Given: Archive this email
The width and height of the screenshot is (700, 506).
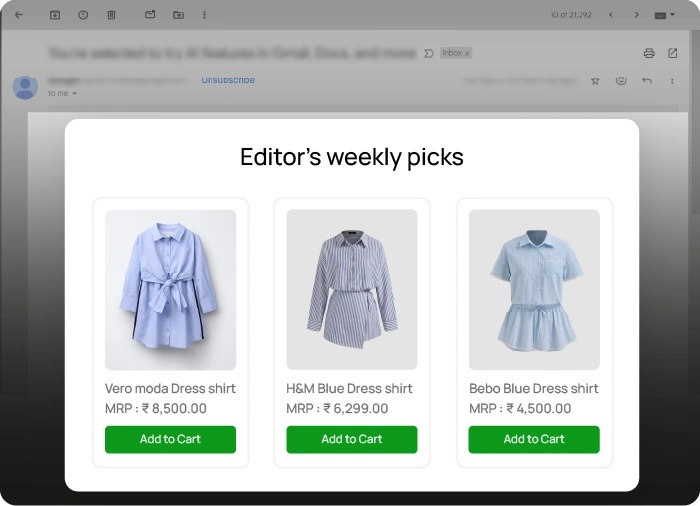Looking at the screenshot, I should [x=55, y=15].
